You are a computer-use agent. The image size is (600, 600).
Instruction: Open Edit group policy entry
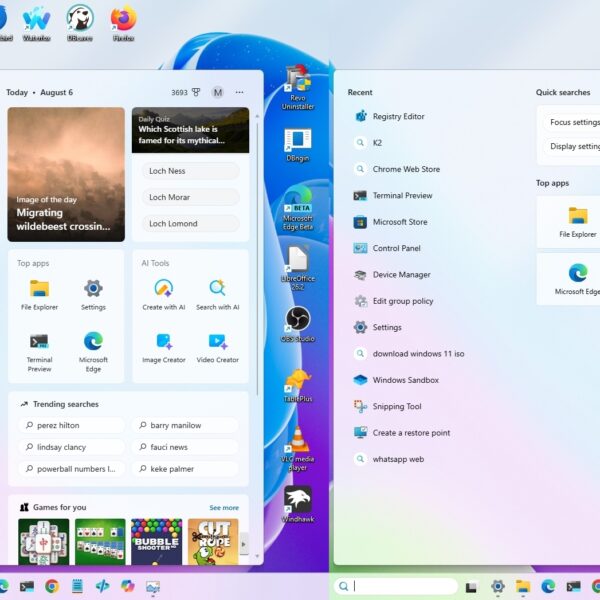pyautogui.click(x=393, y=301)
